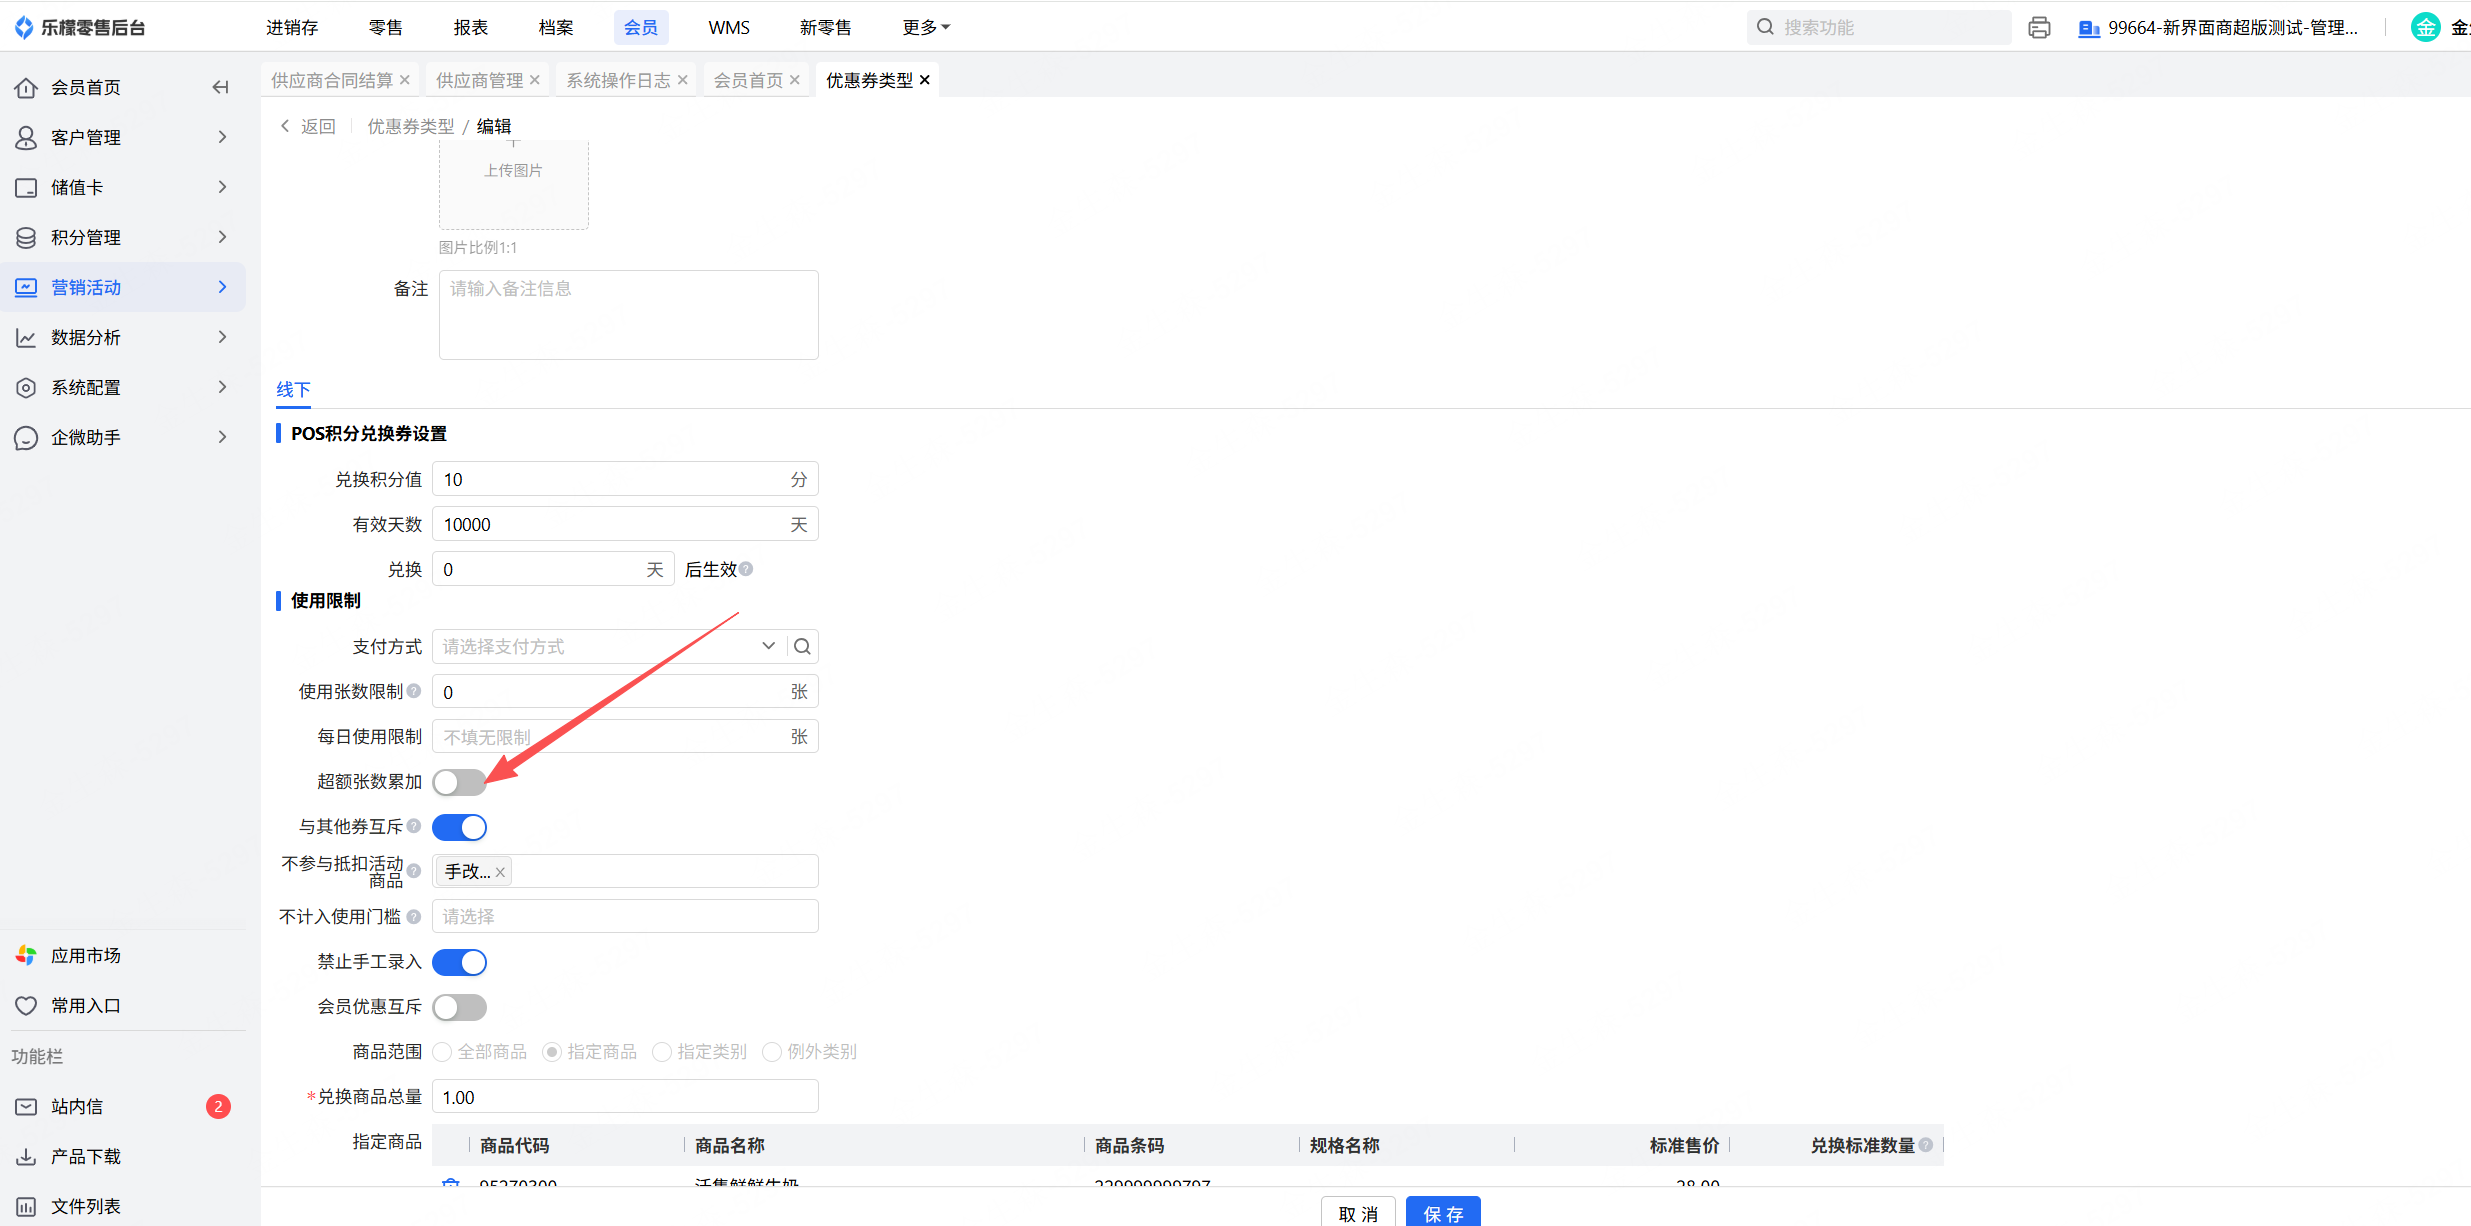Turn off 禁止手工录入 toggle

(460, 962)
